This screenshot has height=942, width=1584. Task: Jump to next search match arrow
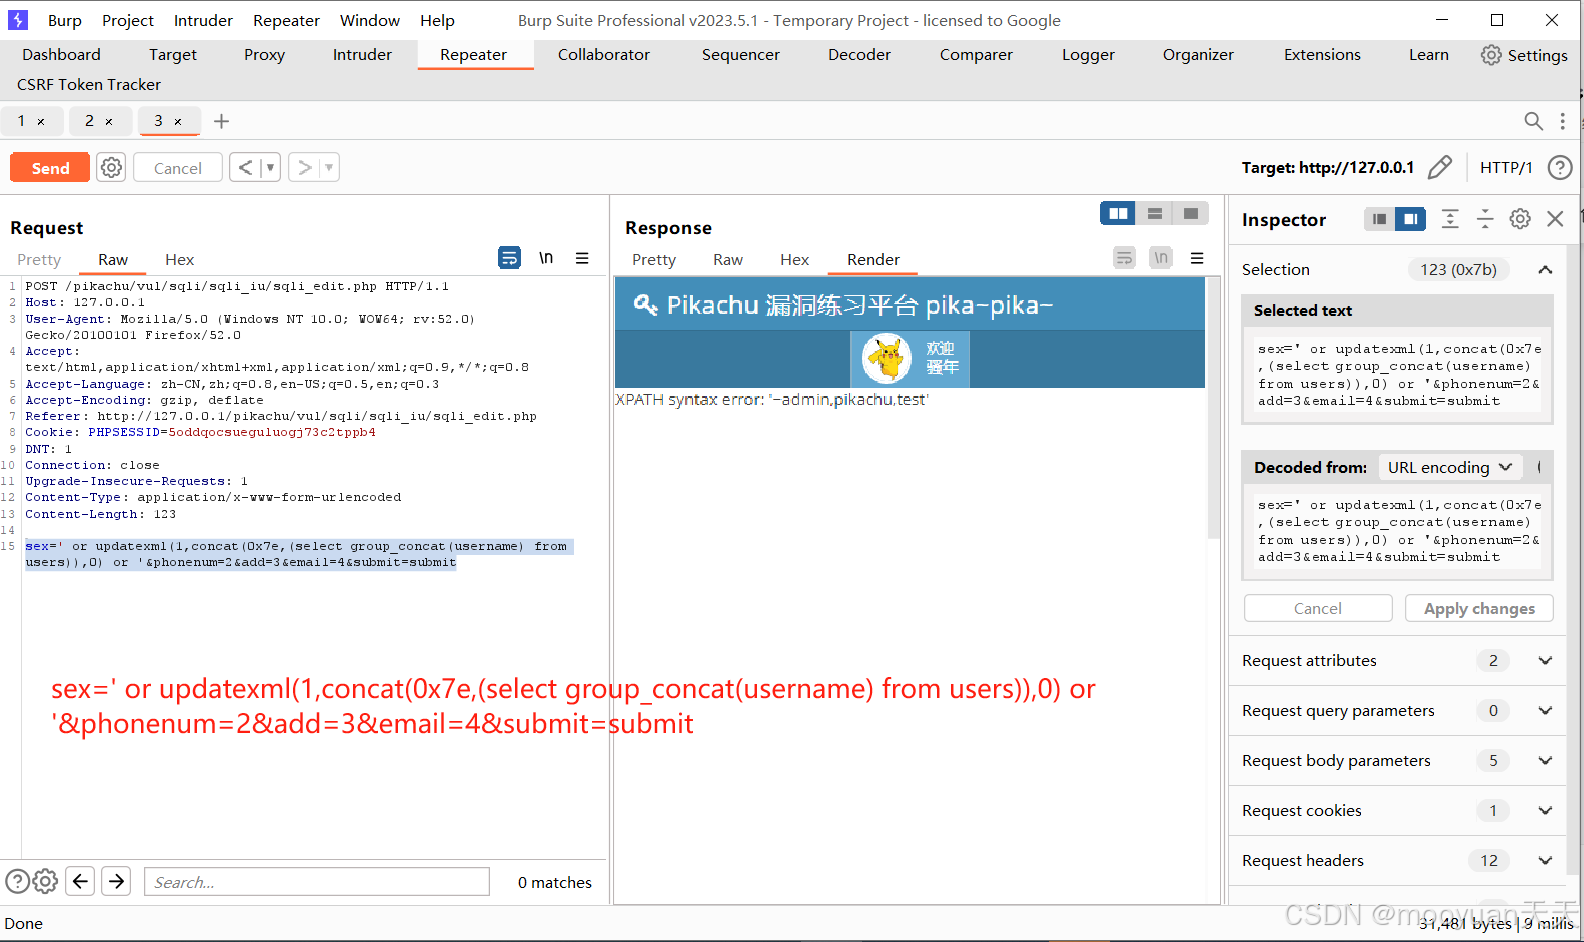117,881
